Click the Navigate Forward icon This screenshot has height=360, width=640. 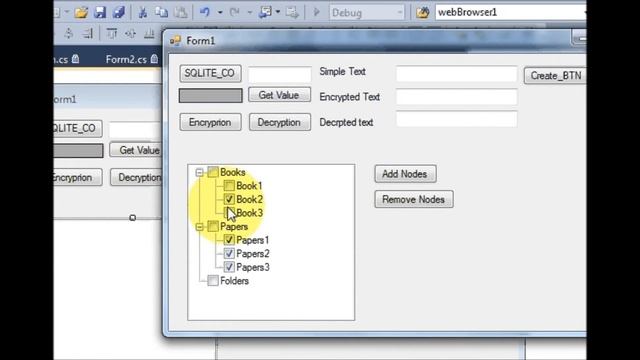click(x=292, y=13)
